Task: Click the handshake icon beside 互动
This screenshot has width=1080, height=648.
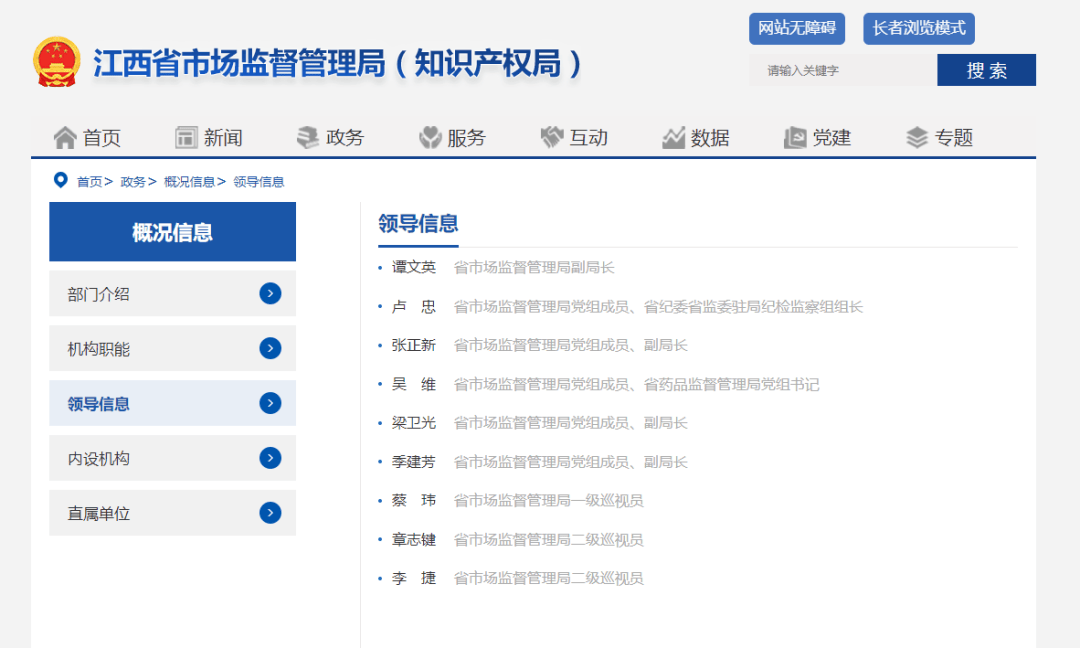Action: click(x=552, y=138)
